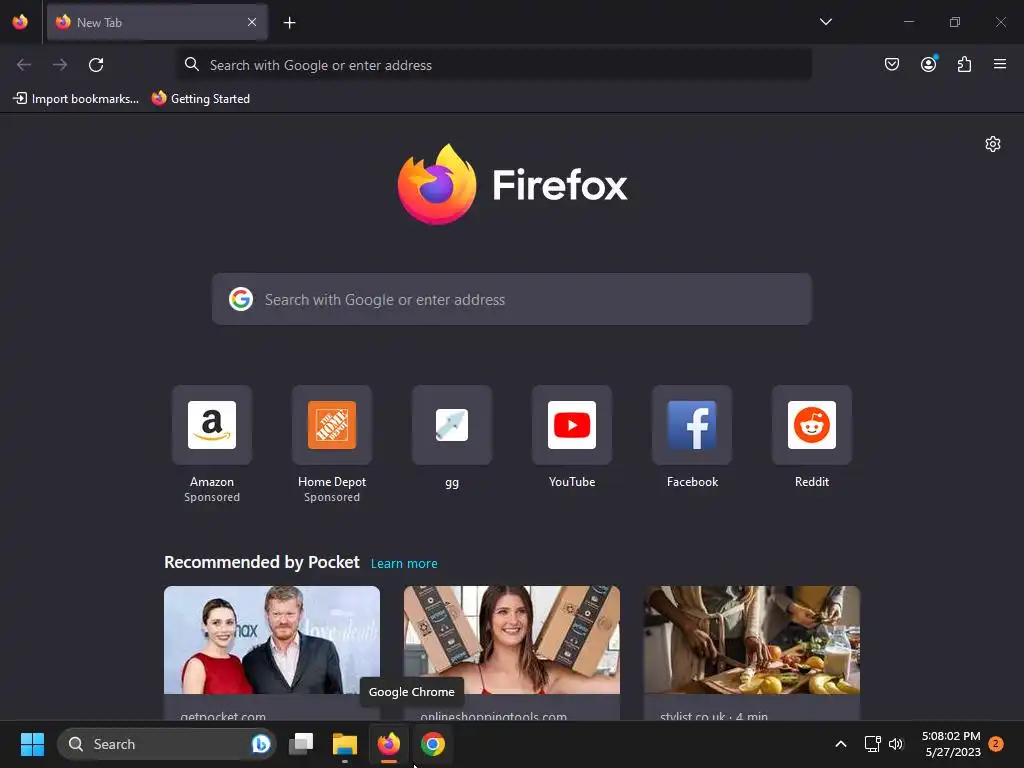Open File Explorer from taskbar

tap(345, 744)
